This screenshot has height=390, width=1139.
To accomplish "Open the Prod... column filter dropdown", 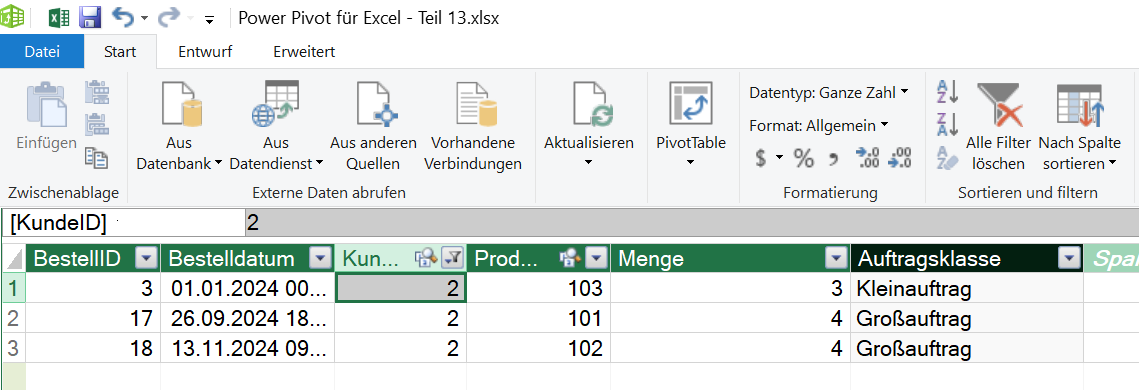I will pos(596,259).
